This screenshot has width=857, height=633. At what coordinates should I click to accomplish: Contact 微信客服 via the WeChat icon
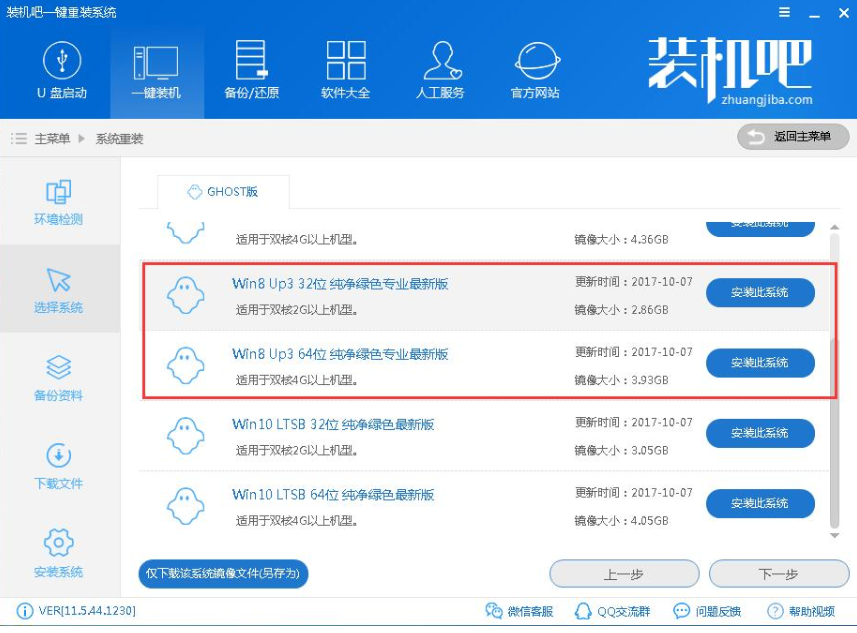516,611
